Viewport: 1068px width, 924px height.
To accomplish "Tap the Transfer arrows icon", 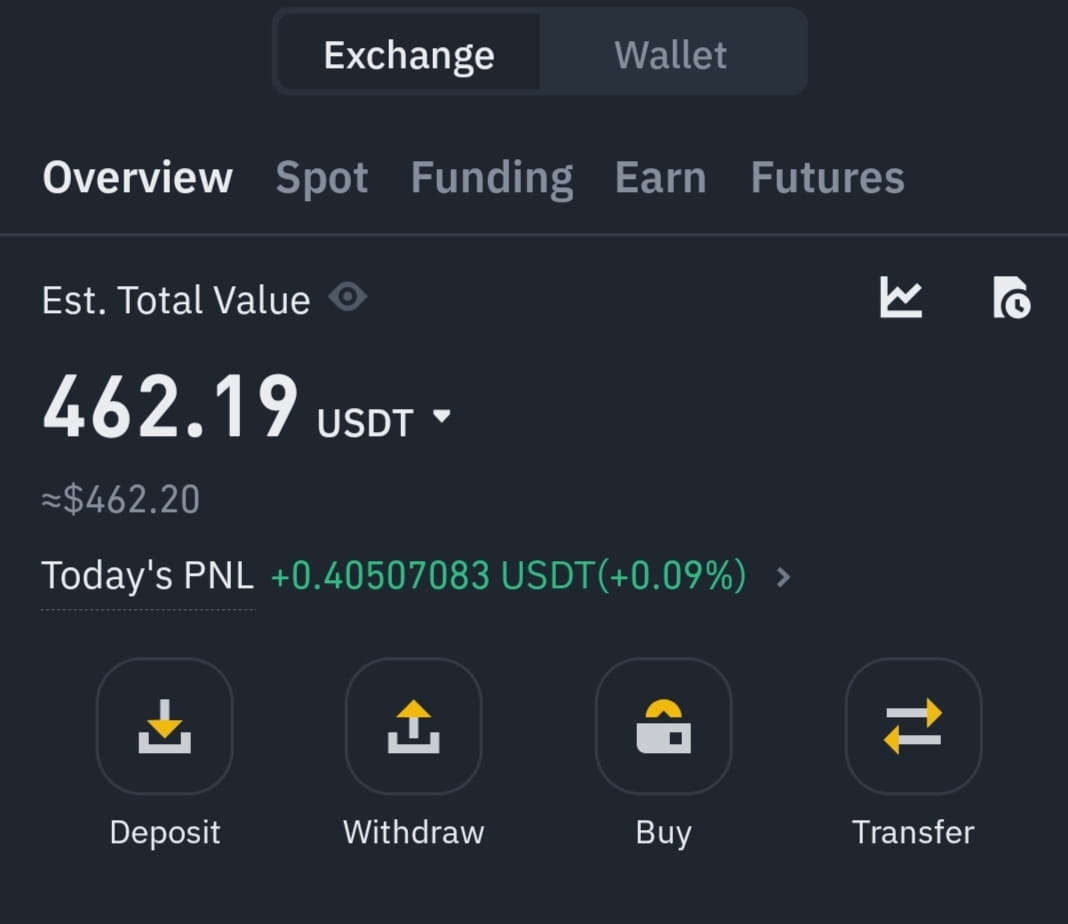I will (x=913, y=726).
